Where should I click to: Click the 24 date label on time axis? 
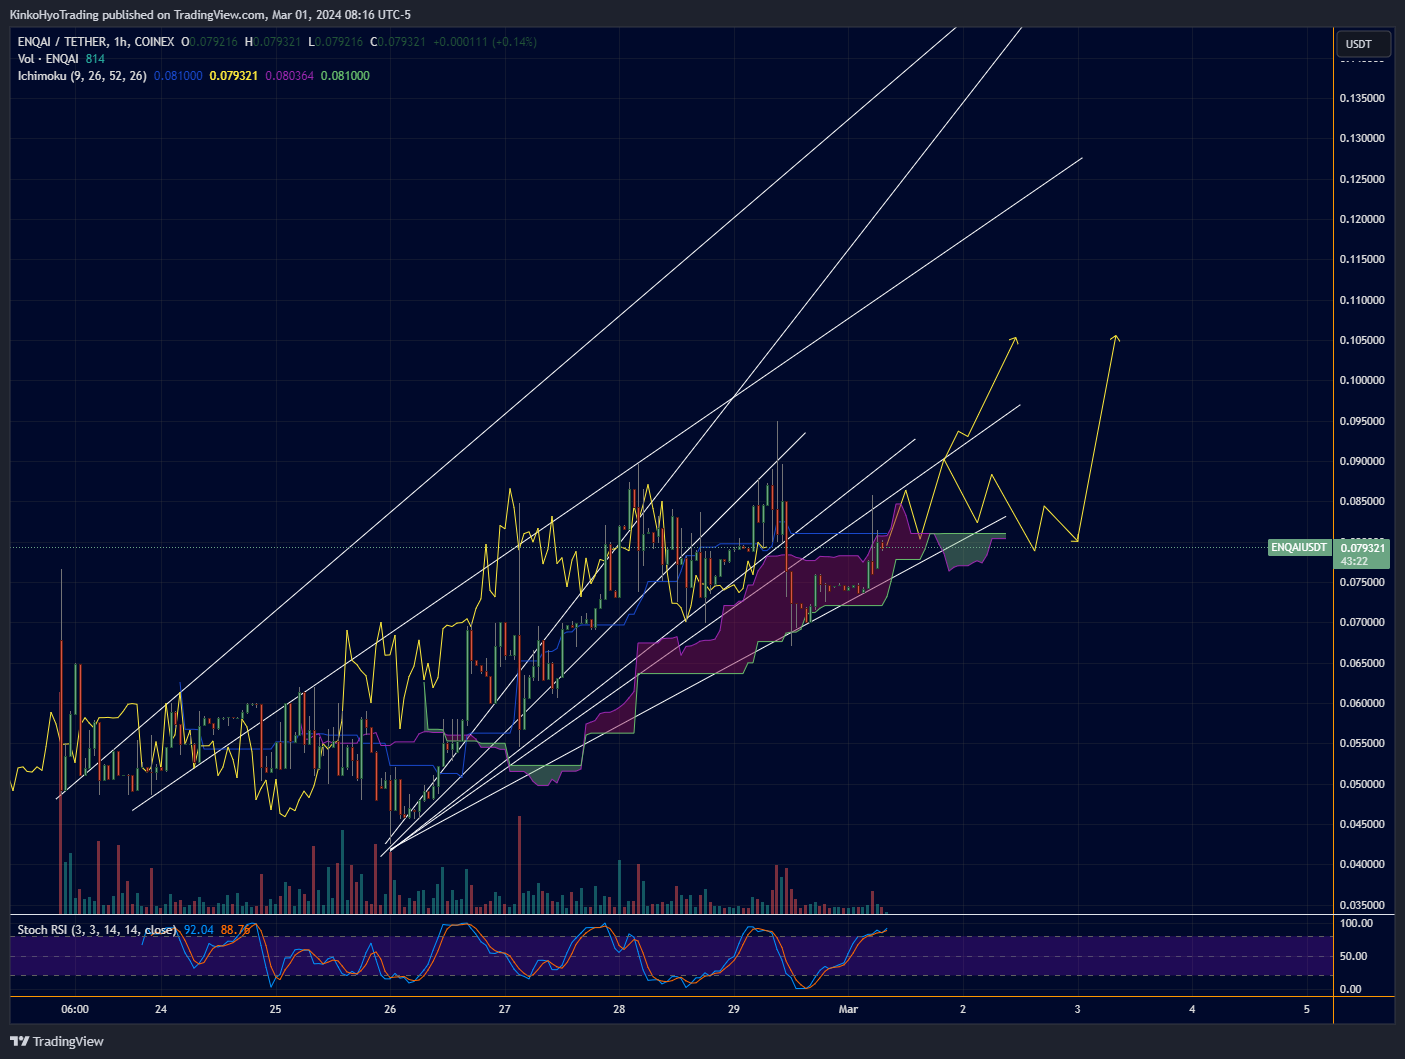[x=161, y=1009]
